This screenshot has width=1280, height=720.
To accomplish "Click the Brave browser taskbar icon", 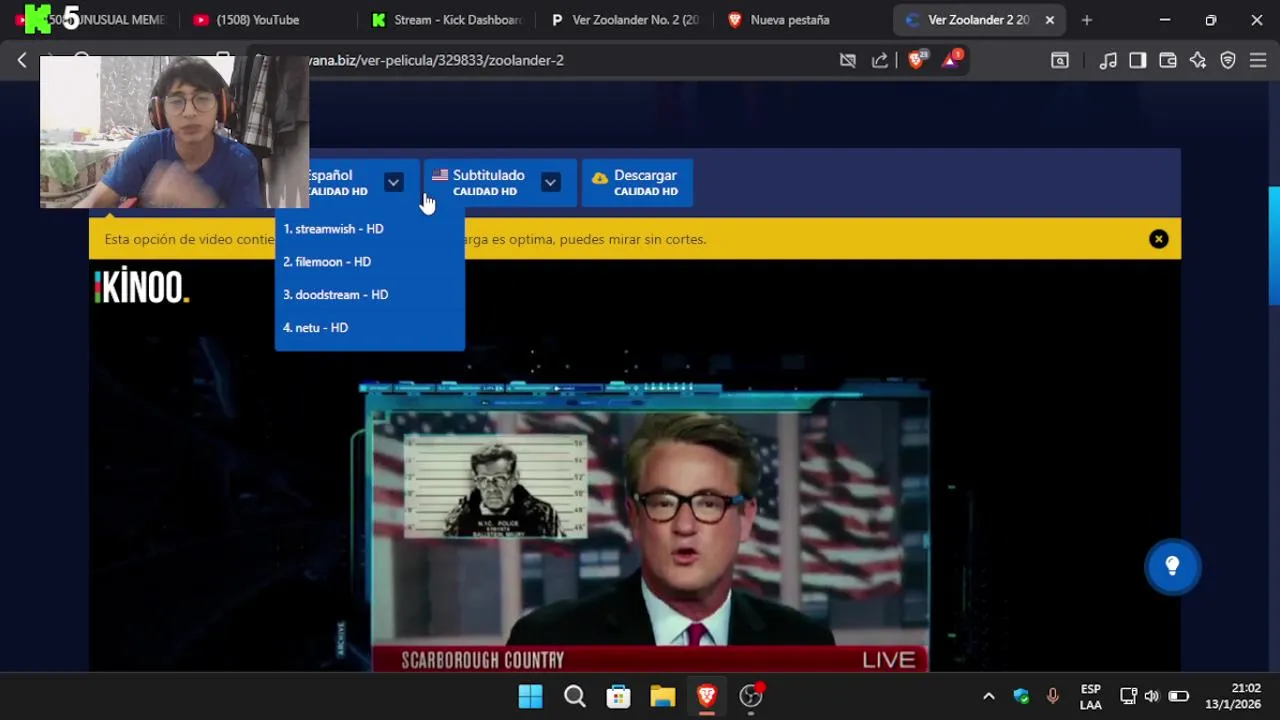I will 707,696.
